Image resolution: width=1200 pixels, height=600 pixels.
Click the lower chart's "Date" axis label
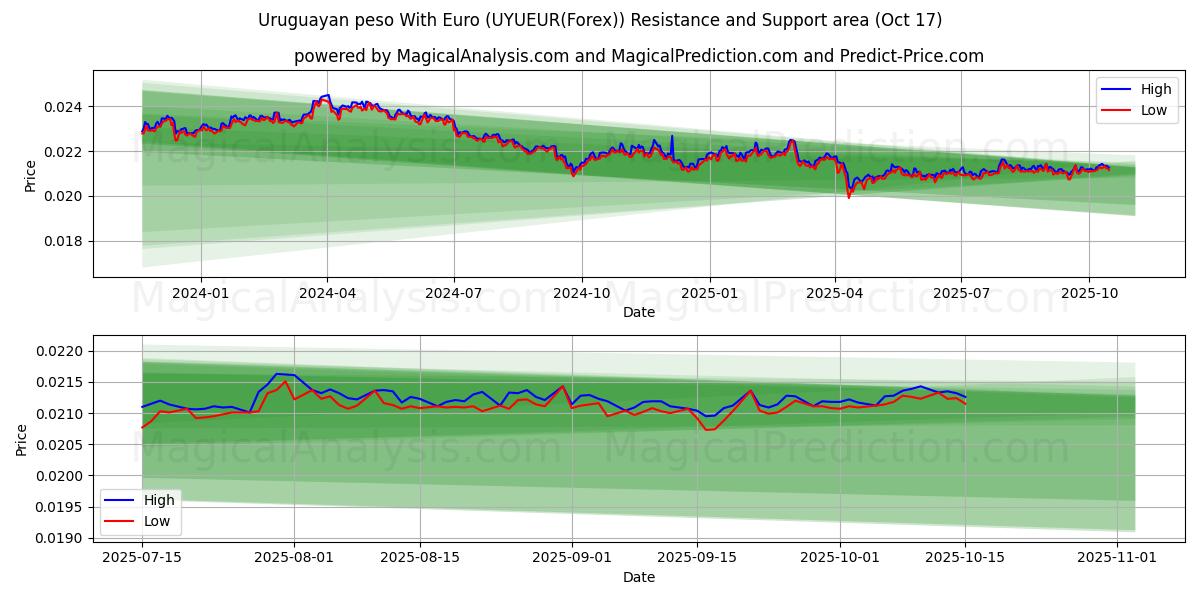638,577
